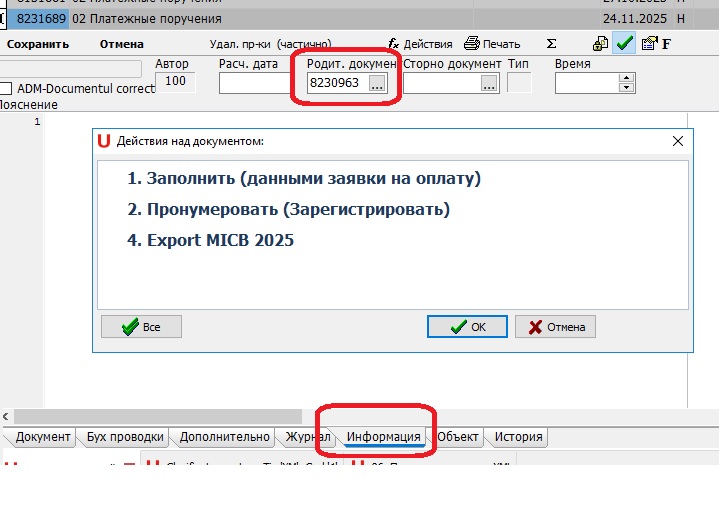719x517 pixels.
Task: Click Удал. пр-ки (частично) toolbar item
Action: tap(271, 44)
